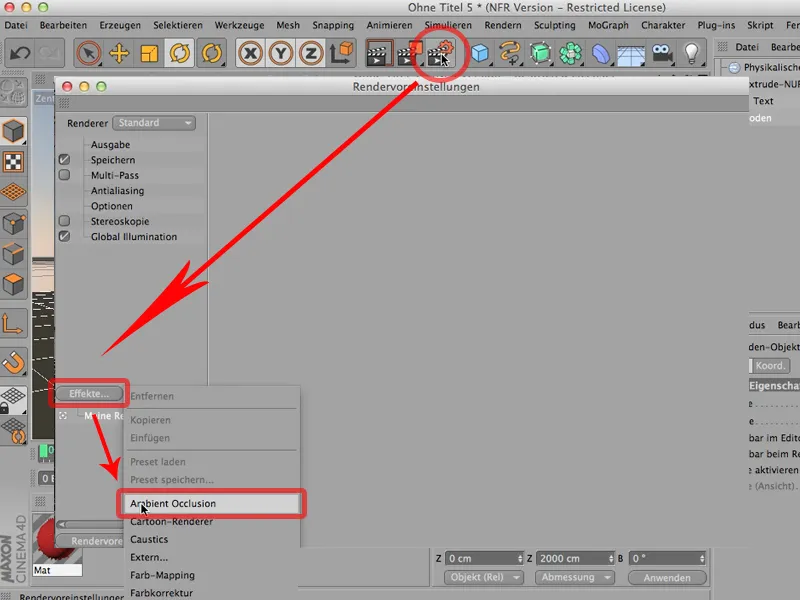Viewport: 800px width, 600px height.
Task: Open the MoGraph menu
Action: [x=608, y=25]
